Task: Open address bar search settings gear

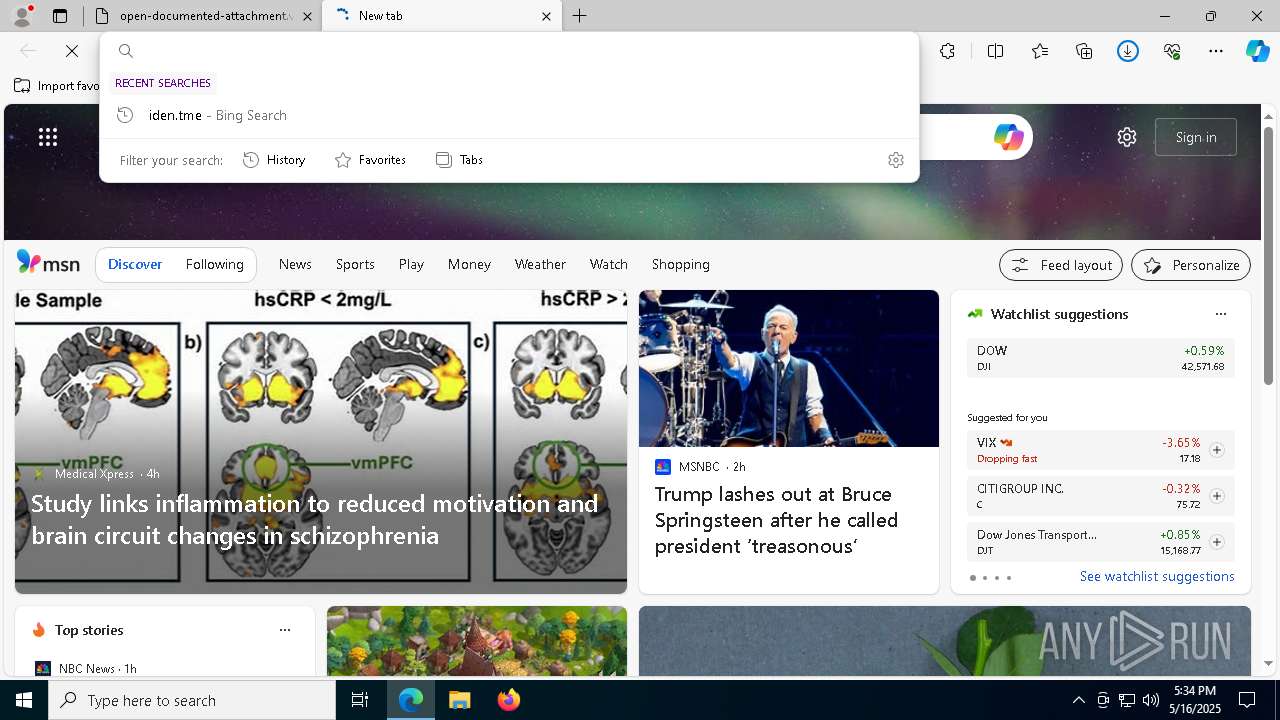Action: [x=896, y=160]
